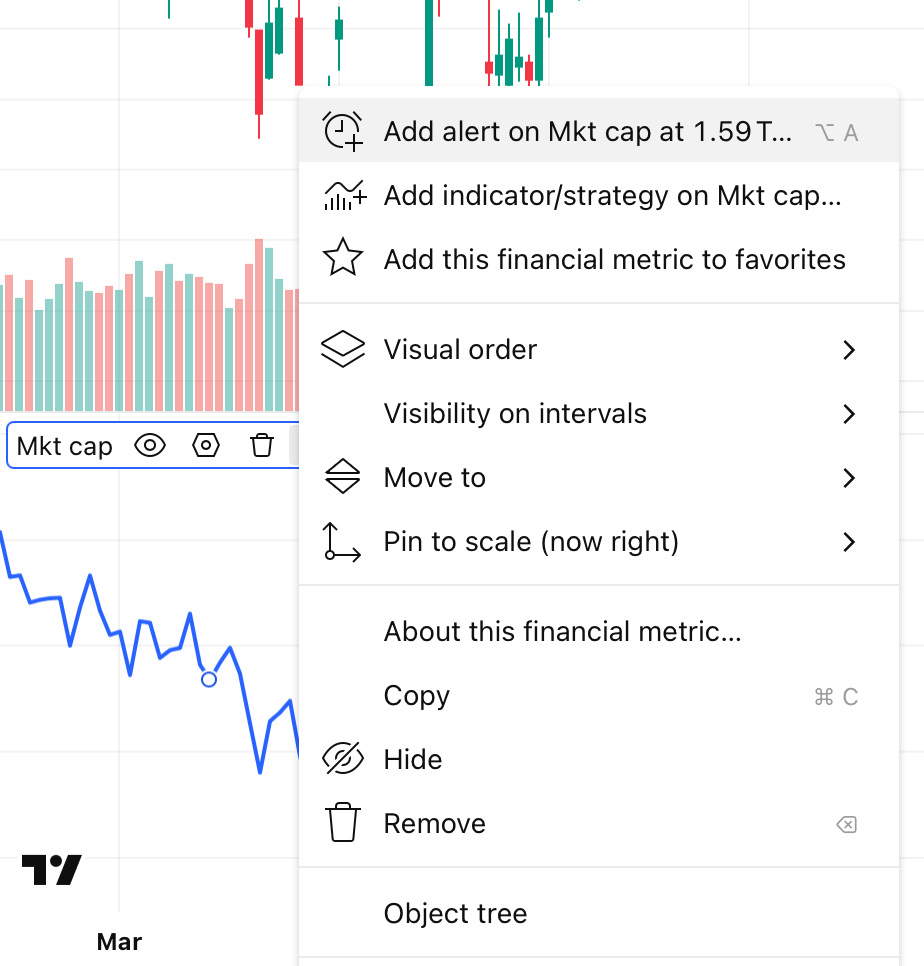The height and width of the screenshot is (966, 924).
Task: Click the Move to arrows icon
Action: 342,476
